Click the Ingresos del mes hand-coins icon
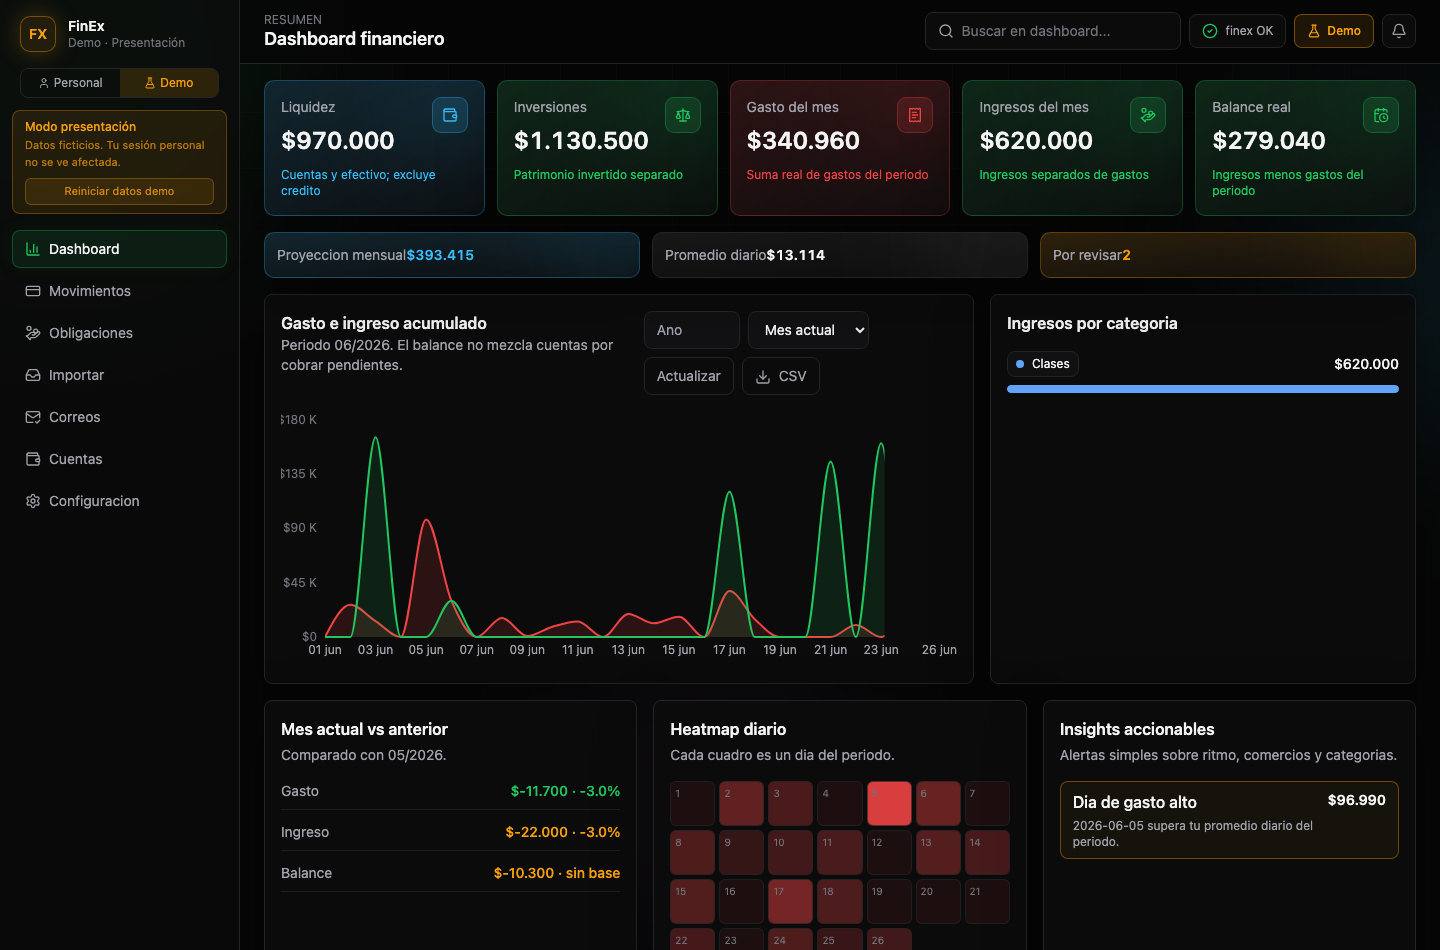Screen dimensions: 1440x950 pos(1148,115)
